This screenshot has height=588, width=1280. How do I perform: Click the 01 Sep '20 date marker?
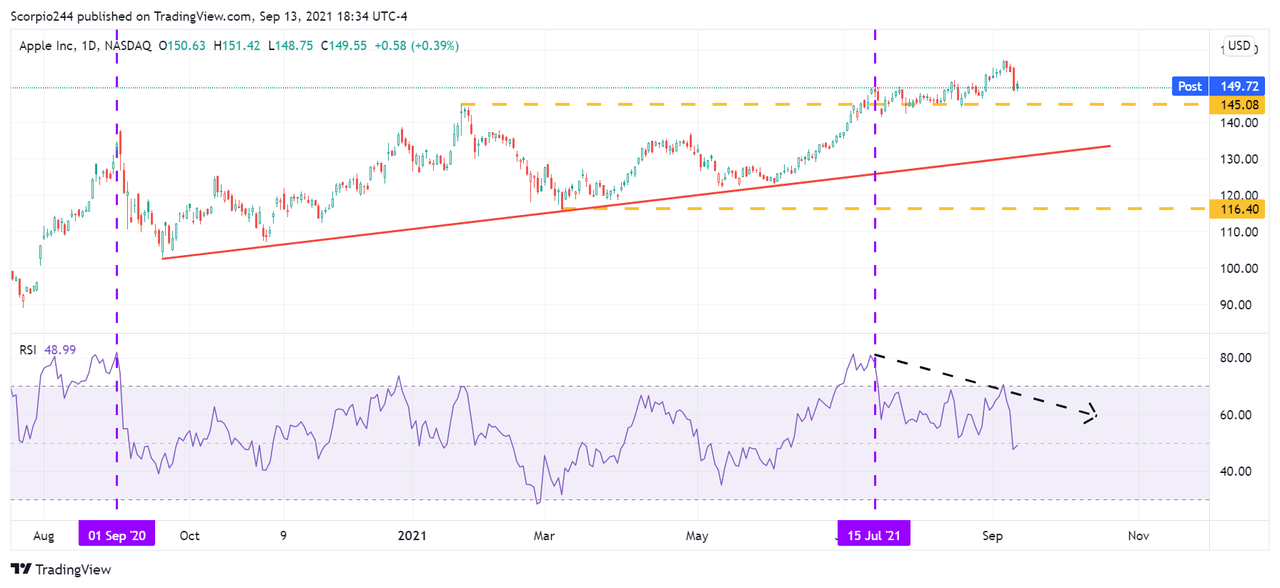117,536
